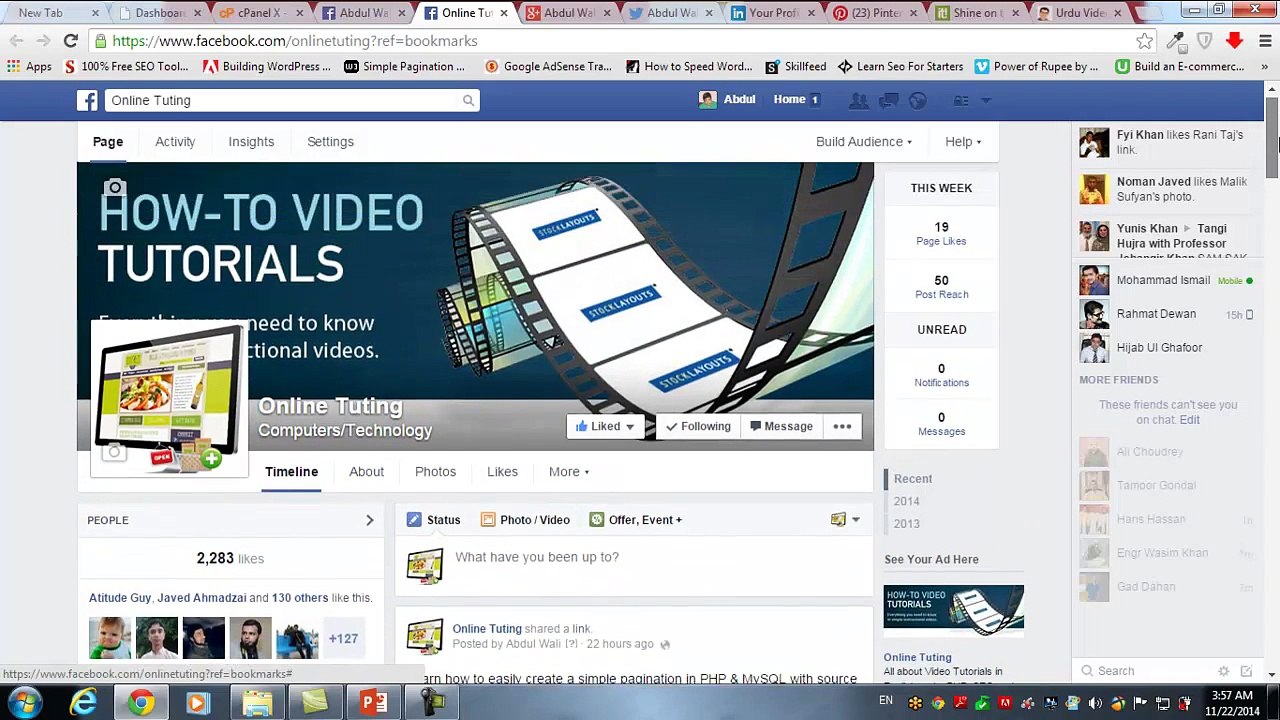Open PowerPoint from taskbar
Viewport: 1280px width, 720px height.
point(373,703)
